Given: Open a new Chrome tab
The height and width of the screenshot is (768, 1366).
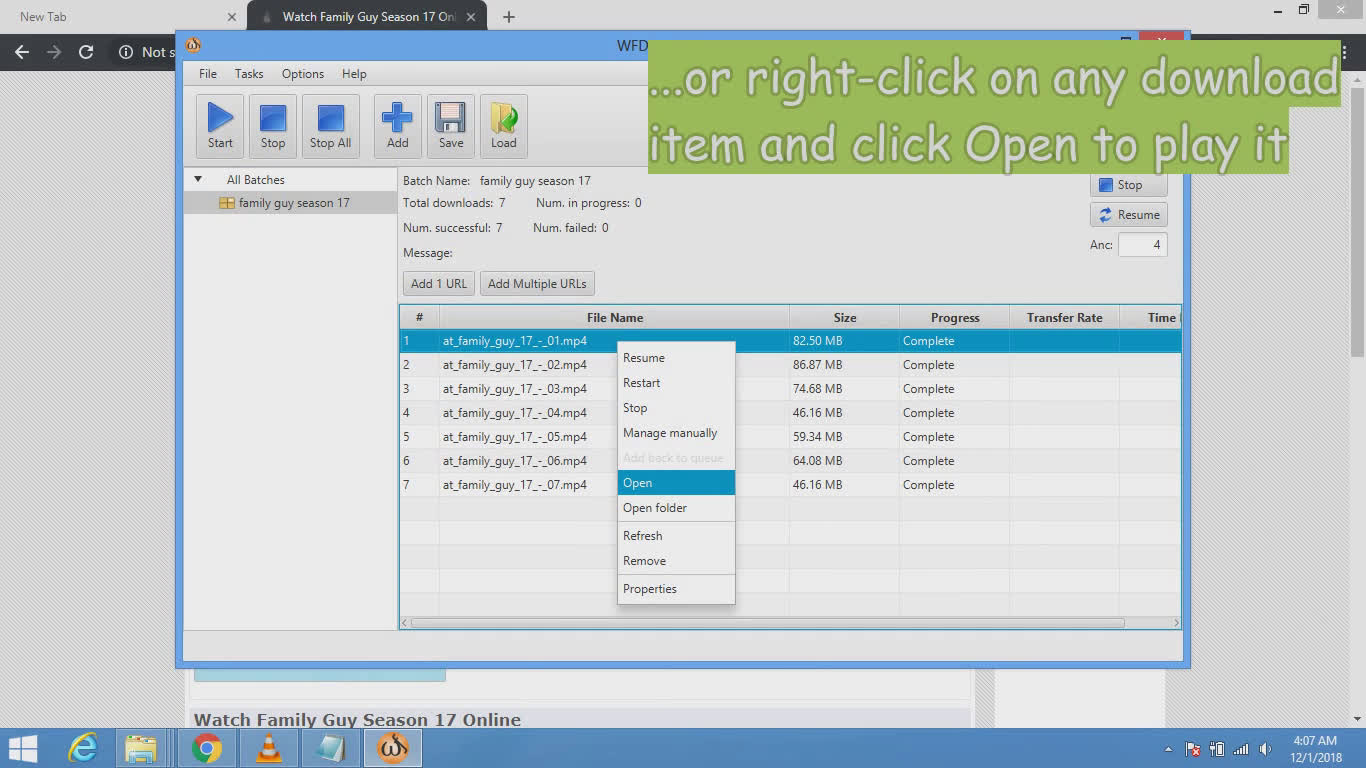Looking at the screenshot, I should coord(508,17).
